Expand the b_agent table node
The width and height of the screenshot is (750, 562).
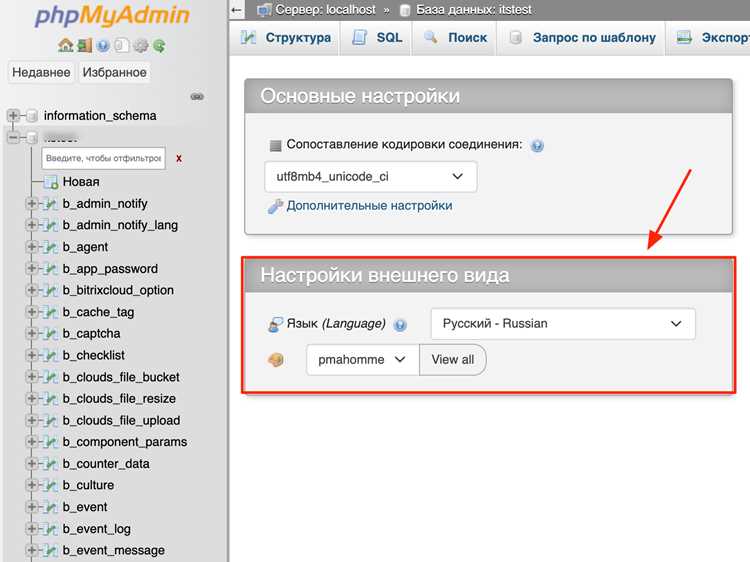(32, 247)
